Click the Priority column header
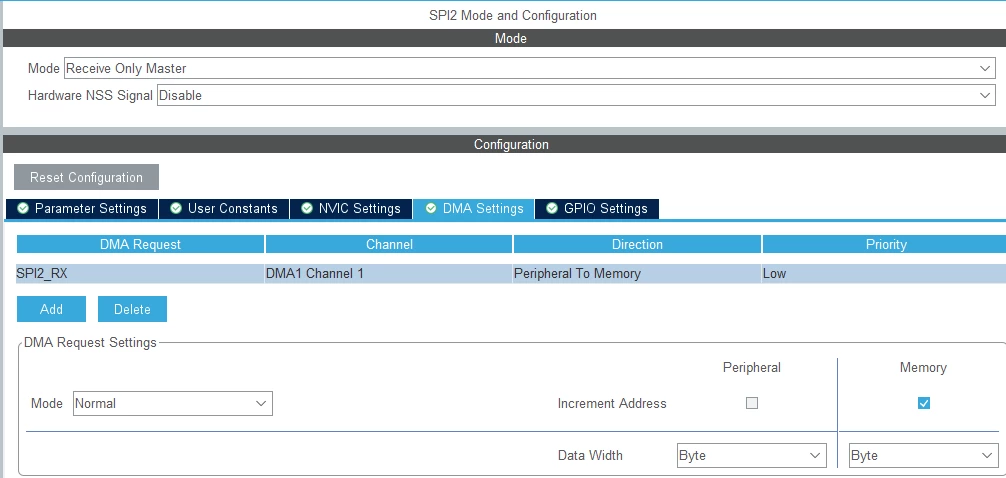The height and width of the screenshot is (478, 1006). point(884,244)
